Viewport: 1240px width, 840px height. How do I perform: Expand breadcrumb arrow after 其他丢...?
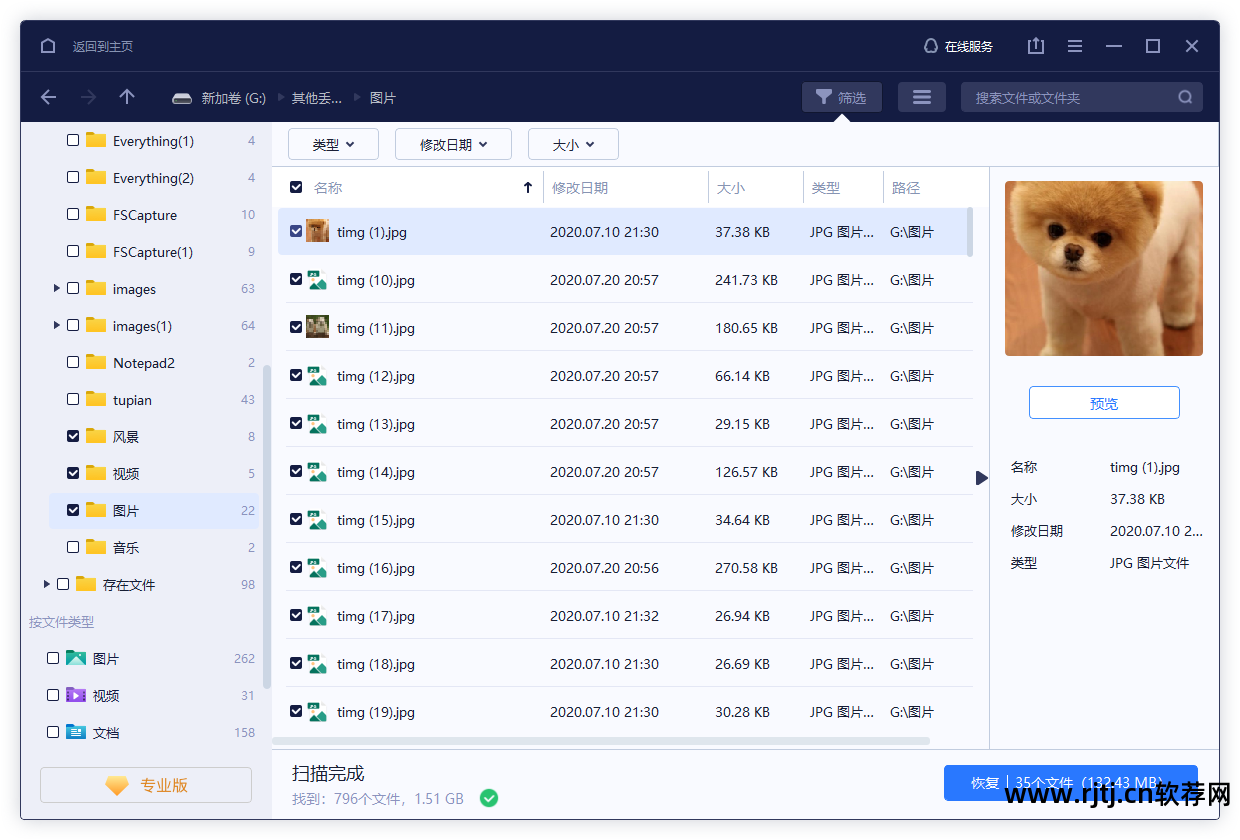[x=358, y=98]
